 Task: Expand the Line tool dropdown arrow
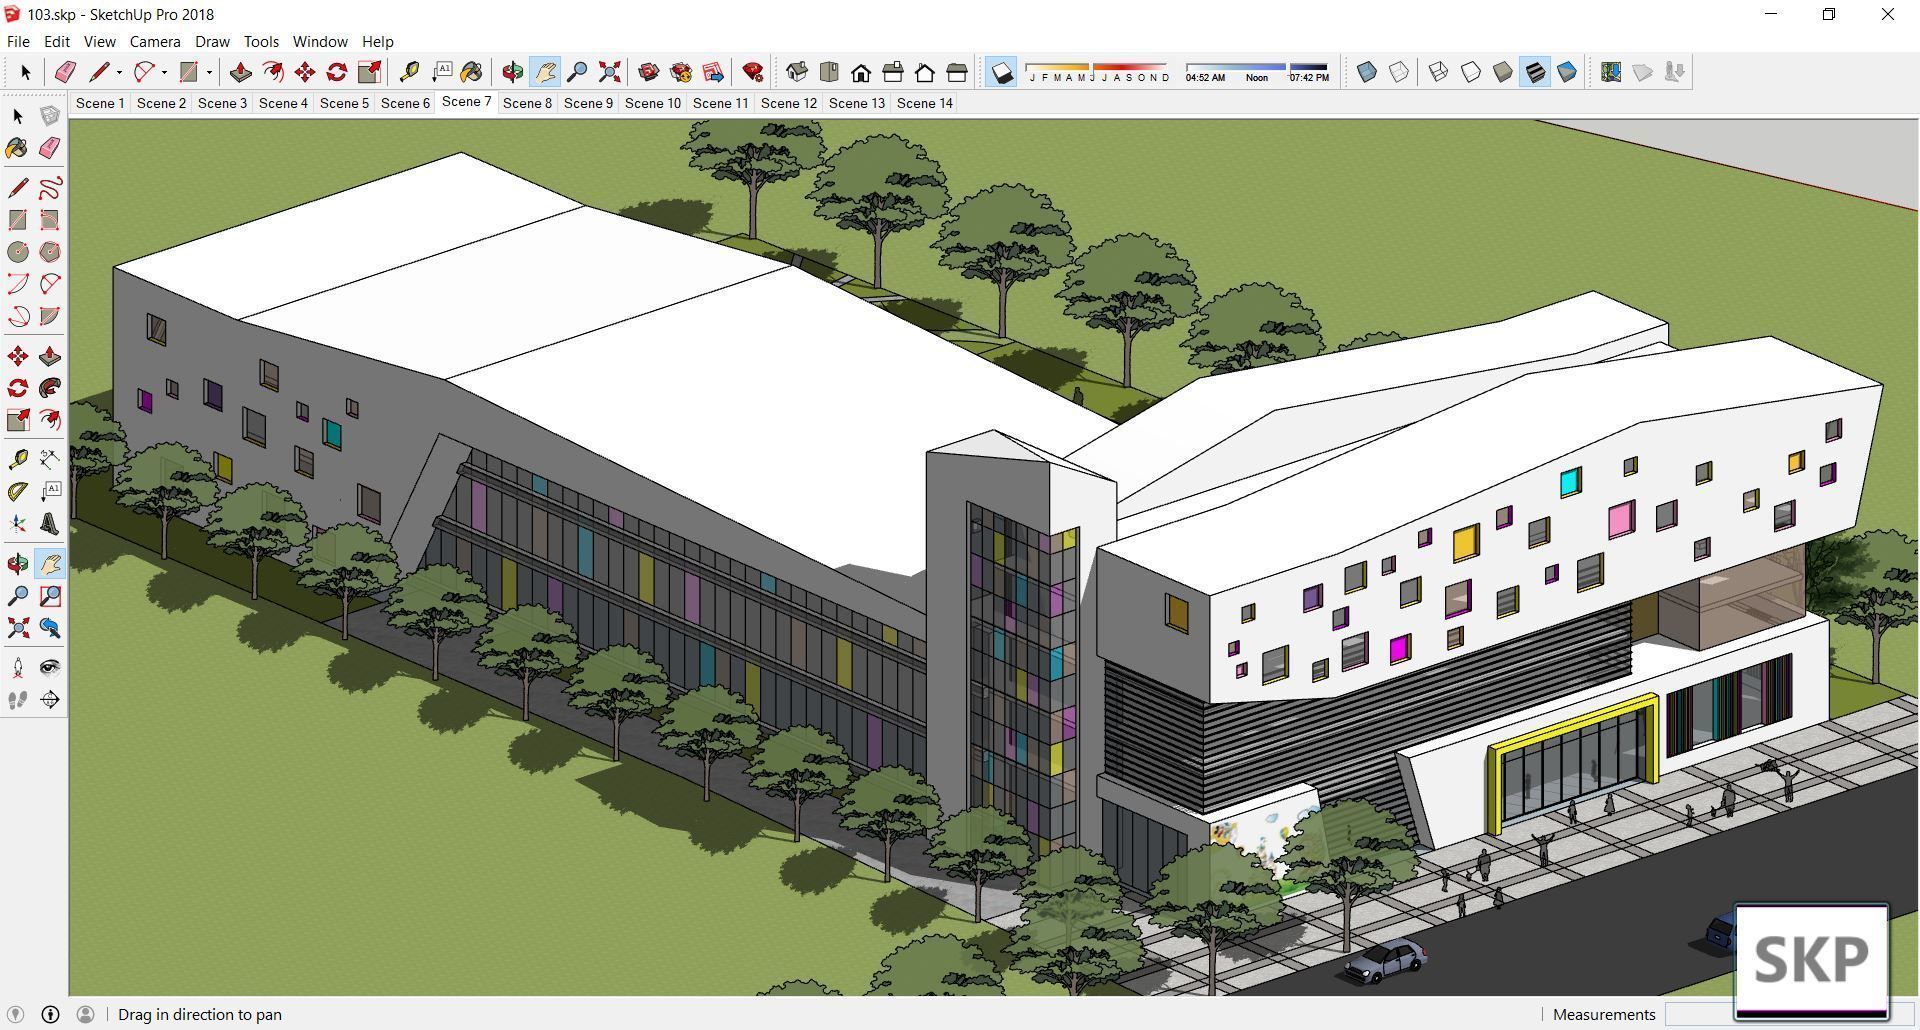[119, 72]
